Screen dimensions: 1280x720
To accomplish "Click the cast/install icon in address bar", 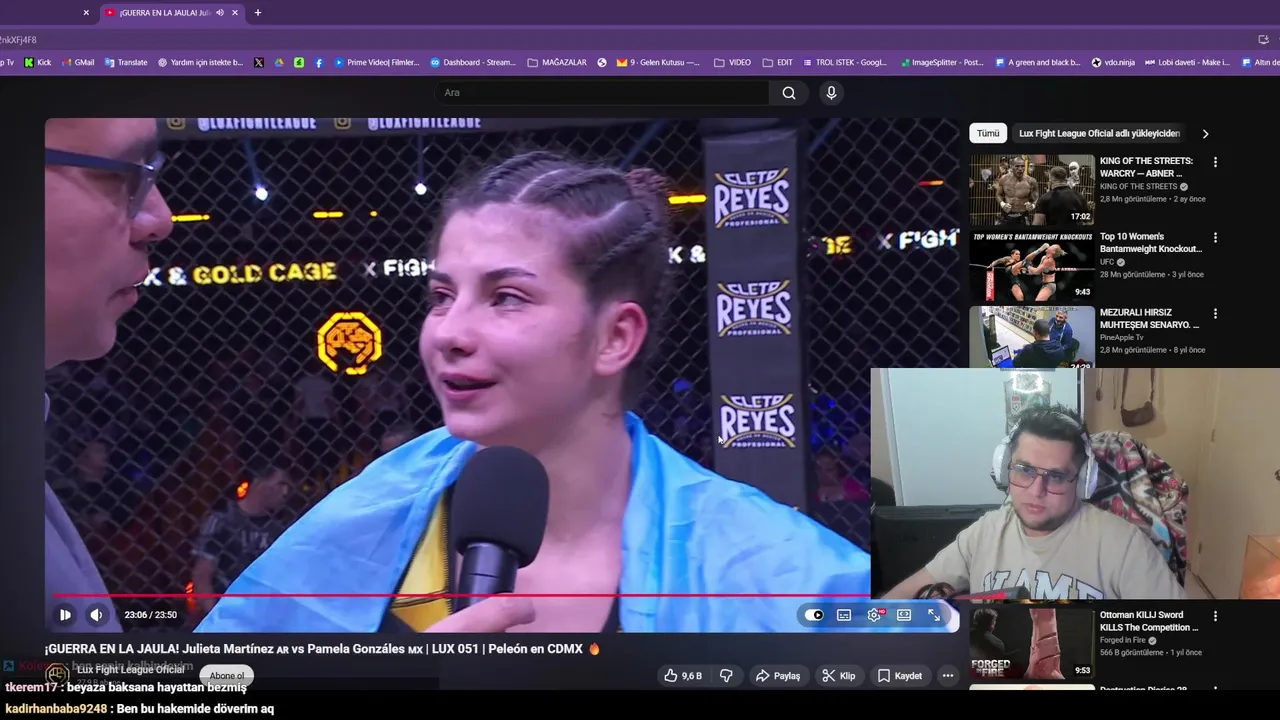I will click(1263, 40).
